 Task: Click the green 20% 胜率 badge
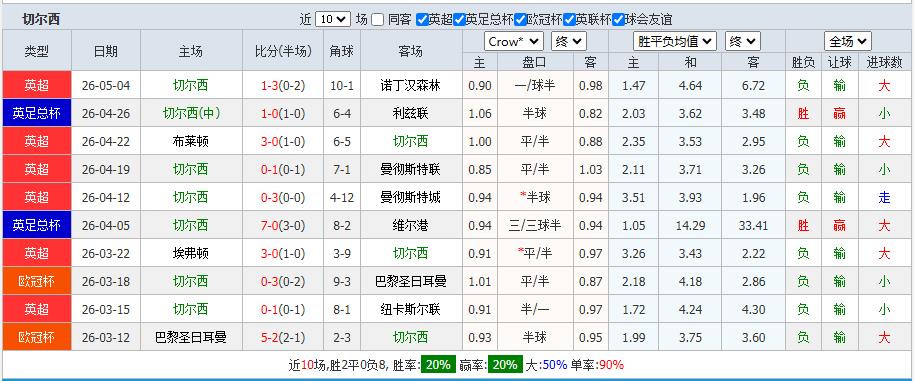coord(438,365)
